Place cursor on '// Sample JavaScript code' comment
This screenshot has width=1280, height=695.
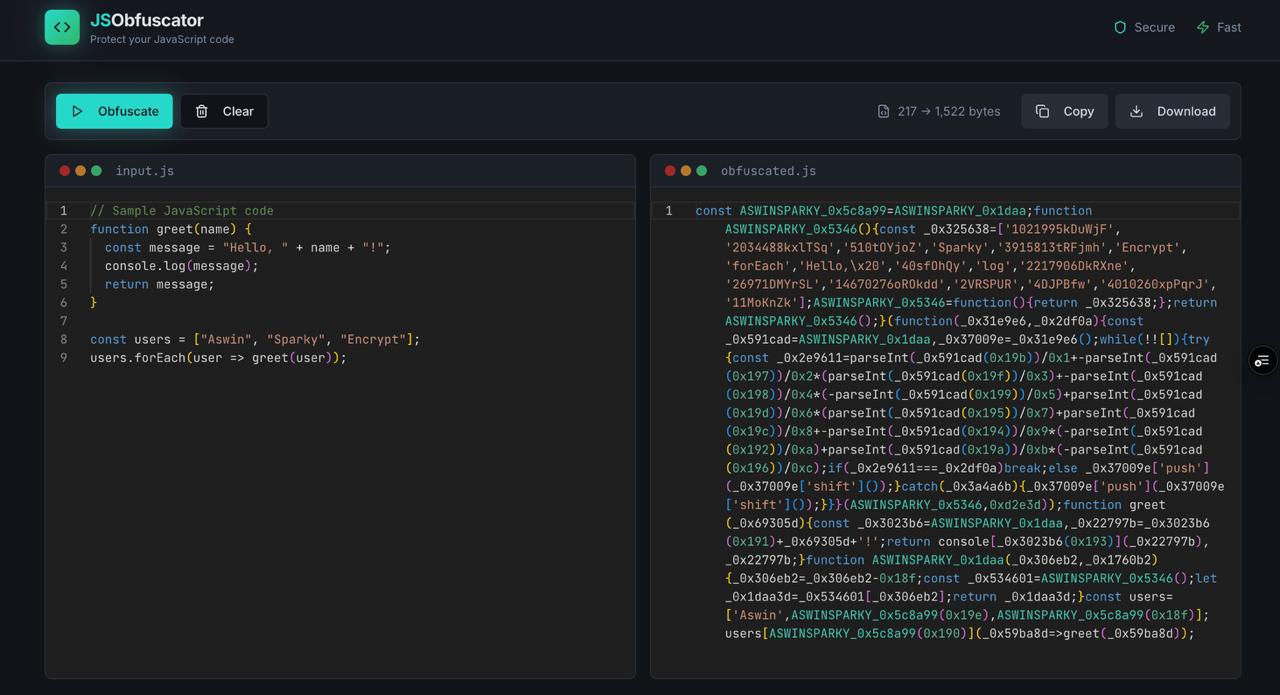[182, 211]
